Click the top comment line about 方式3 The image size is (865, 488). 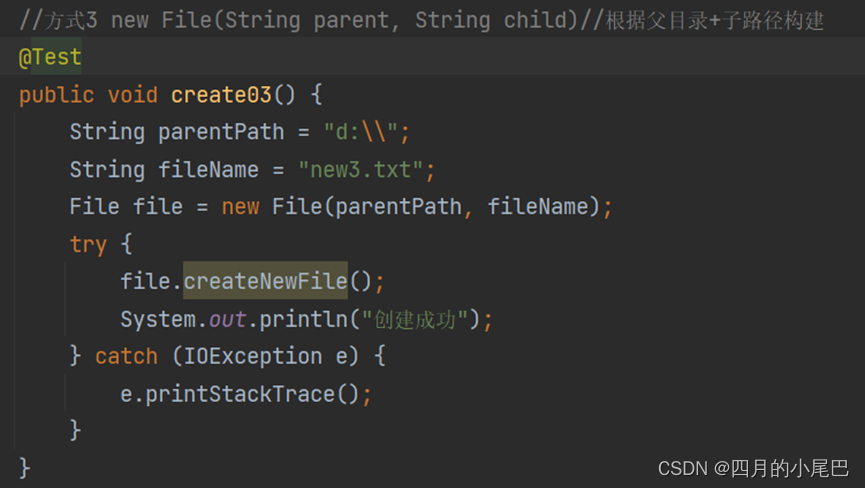(x=420, y=20)
